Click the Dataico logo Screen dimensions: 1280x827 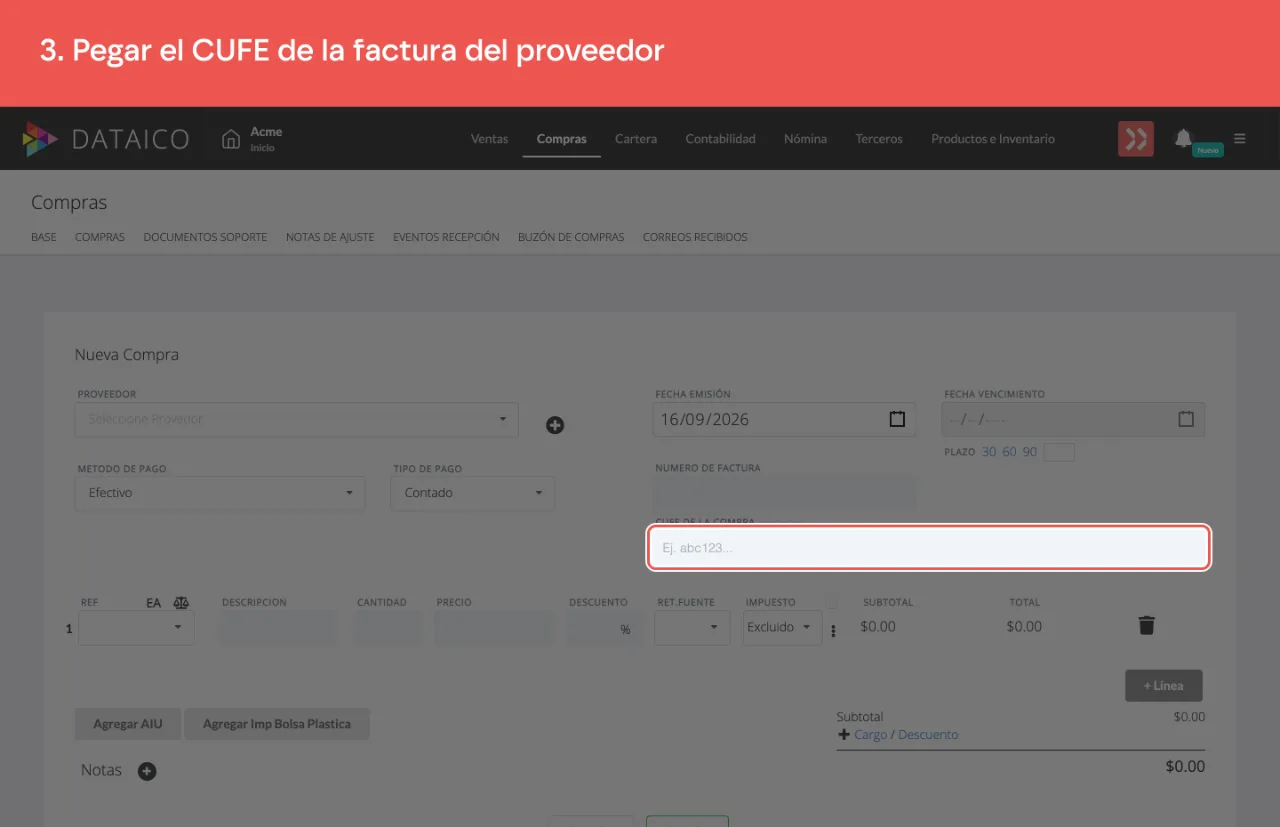coord(105,139)
